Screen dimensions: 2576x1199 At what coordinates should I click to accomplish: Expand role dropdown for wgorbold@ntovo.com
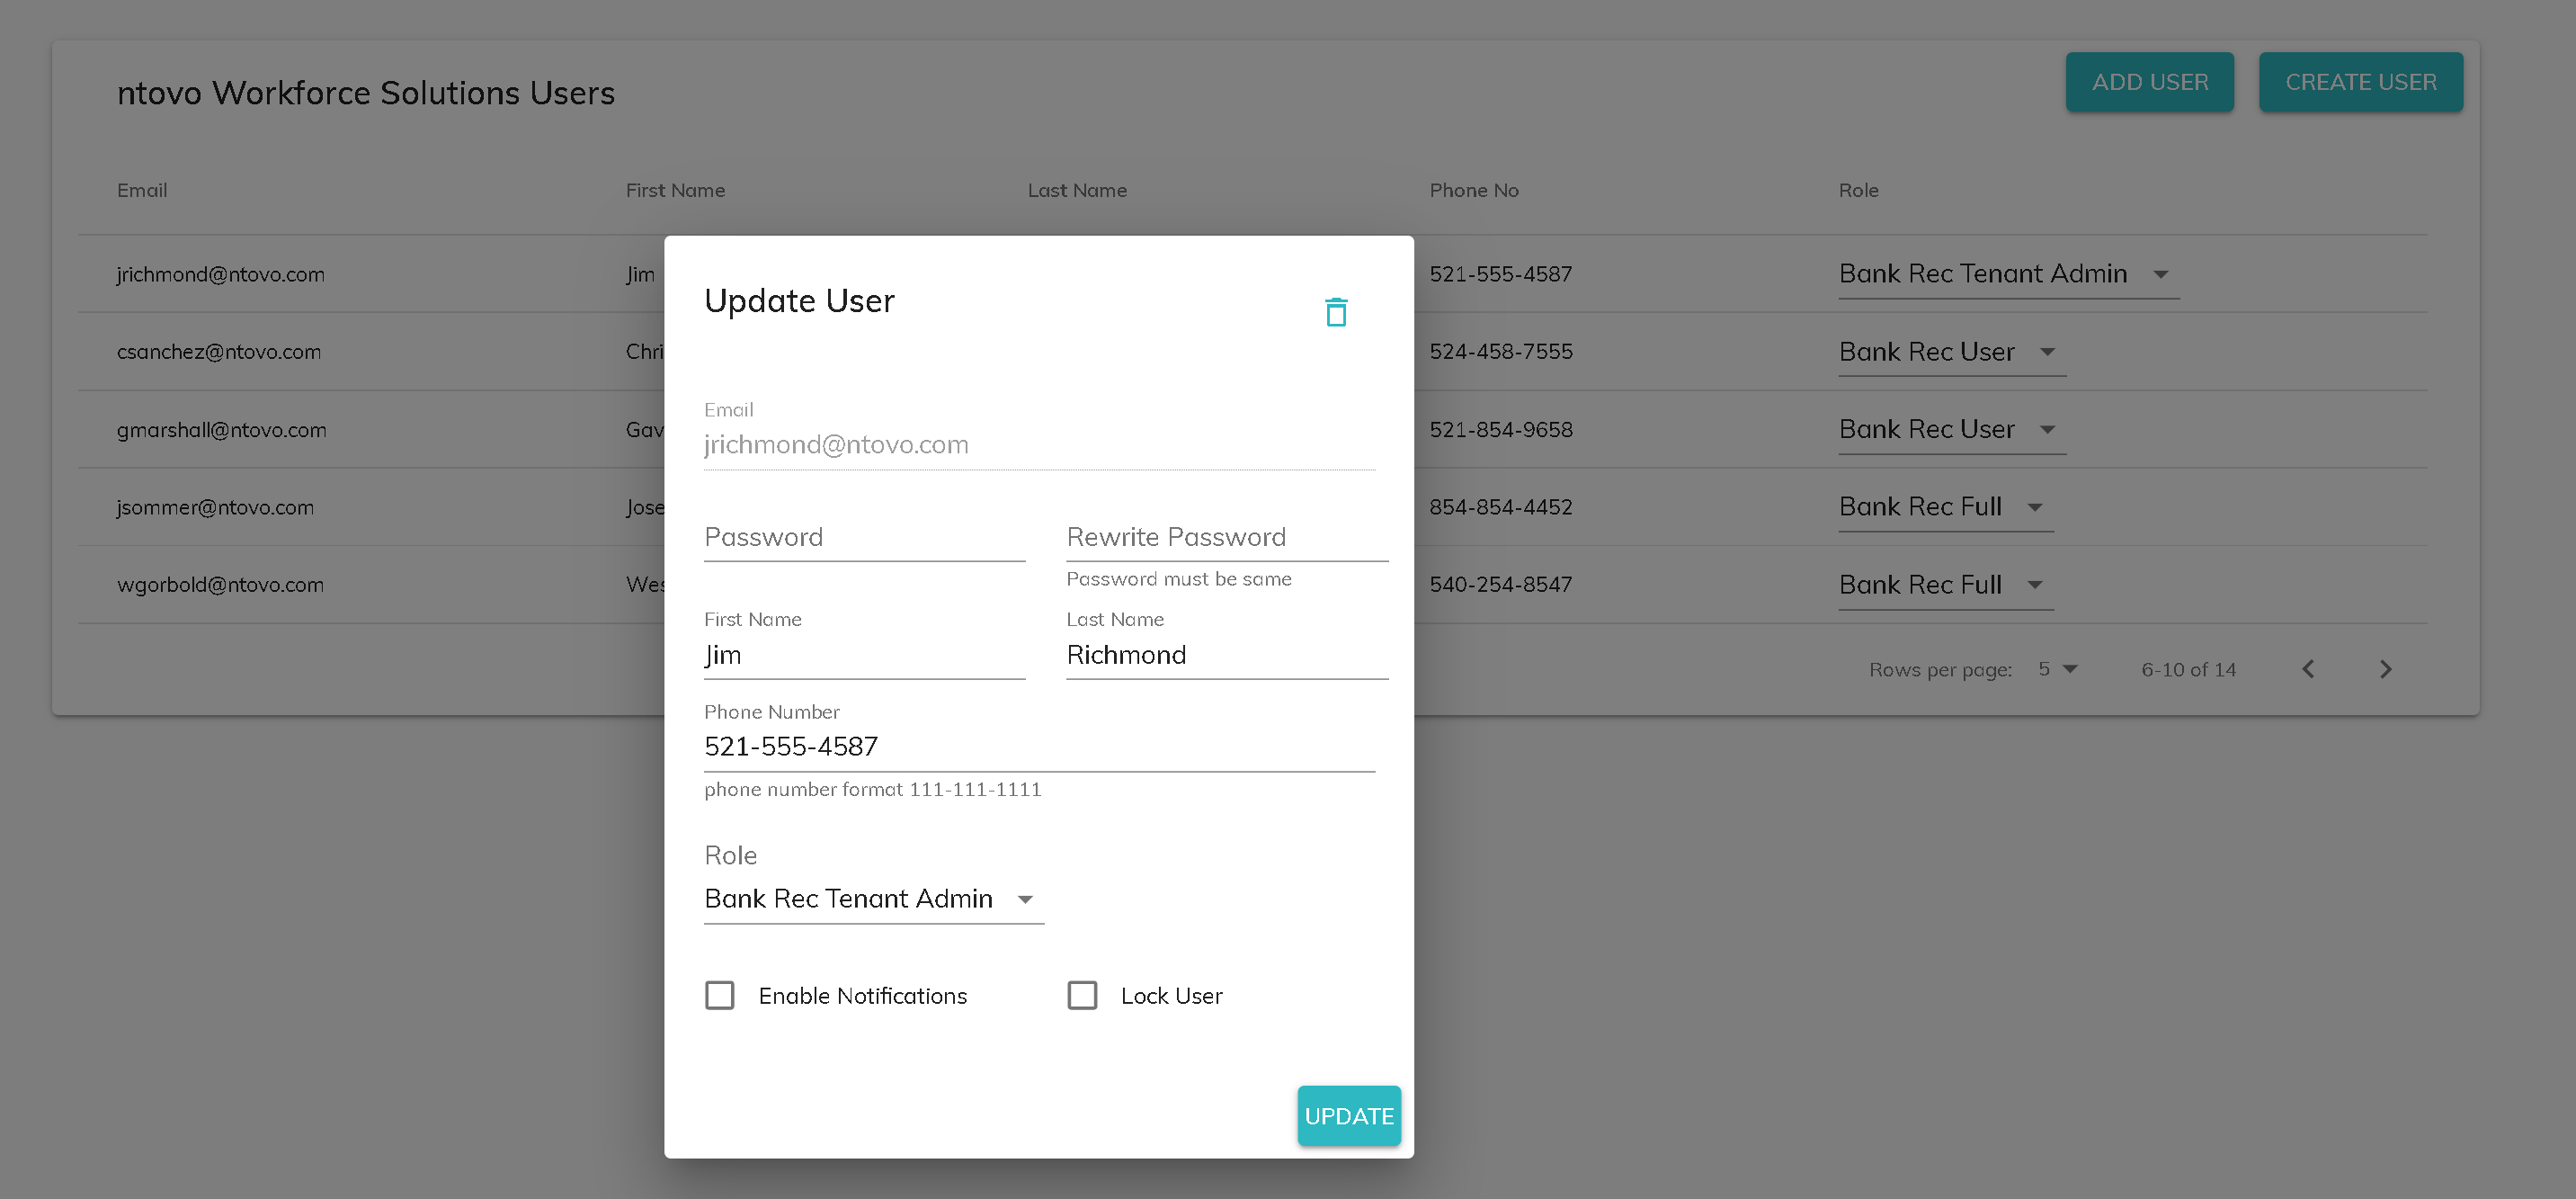click(1945, 585)
